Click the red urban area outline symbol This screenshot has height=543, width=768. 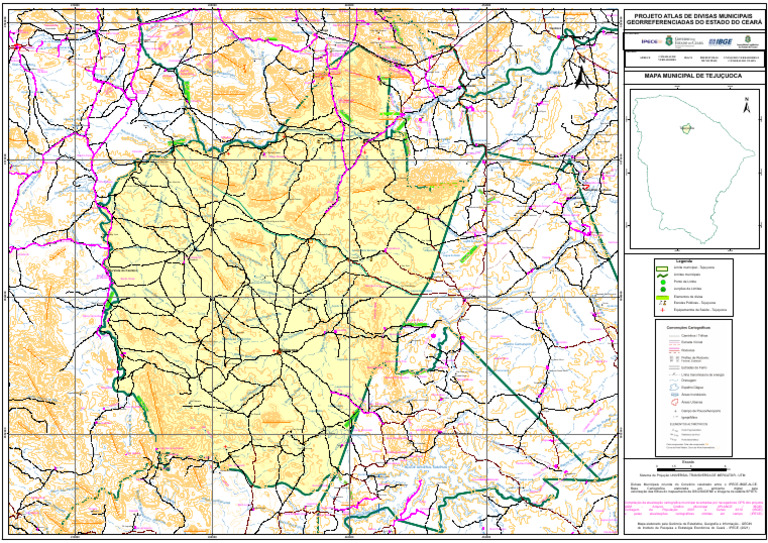coord(674,402)
